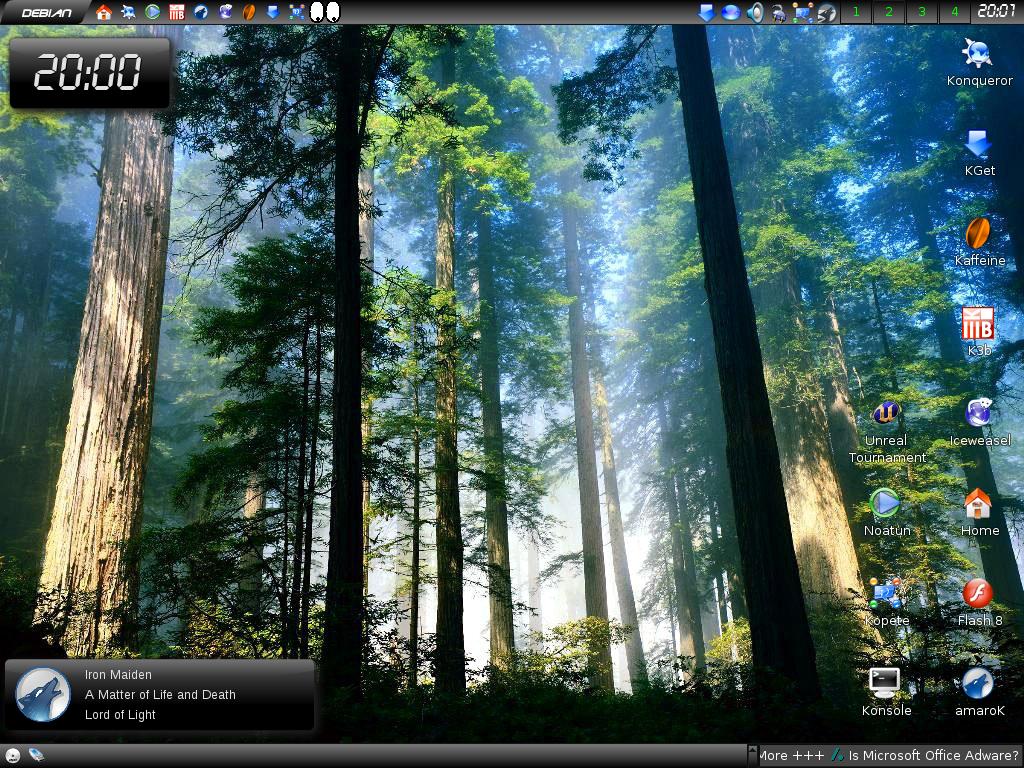The height and width of the screenshot is (768, 1024).
Task: Start Kaffeine from the top panel launcher
Action: point(249,12)
